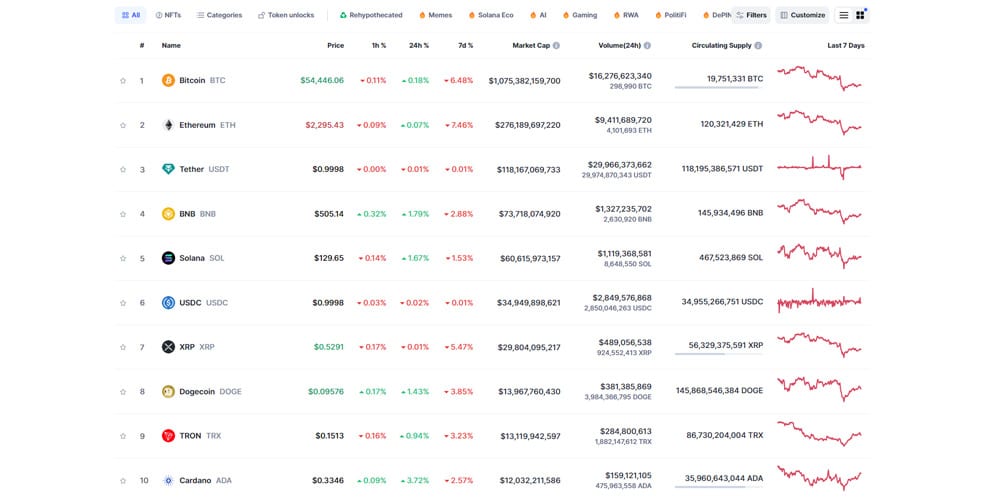Viewport: 984px width, 500px height.
Task: Click Solana market cap $60,615,973,157
Action: click(530, 258)
